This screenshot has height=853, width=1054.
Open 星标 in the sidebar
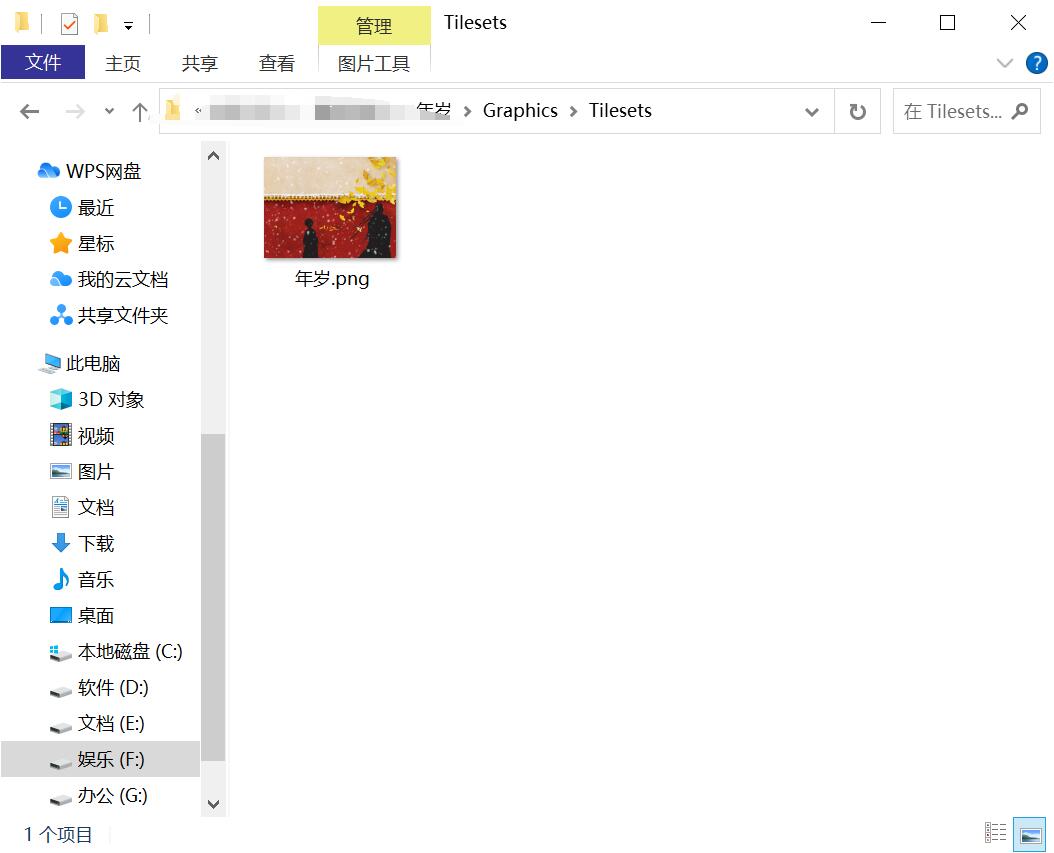coord(82,243)
